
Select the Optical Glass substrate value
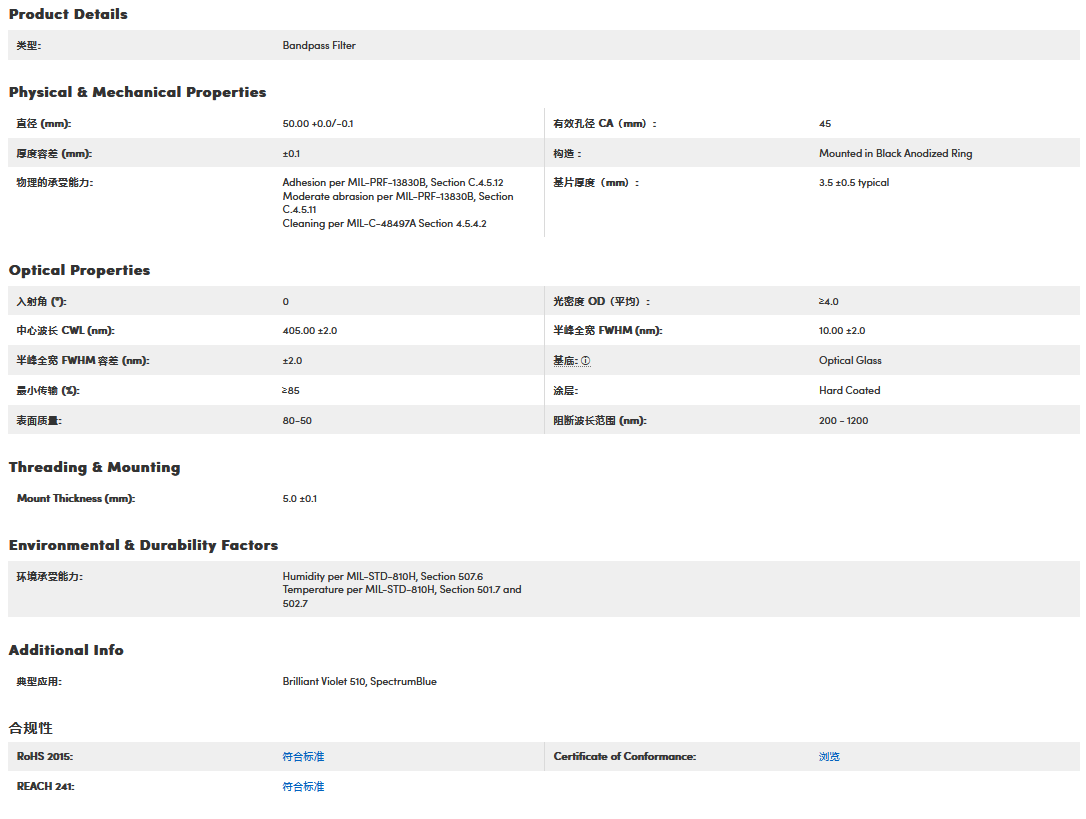coord(850,361)
